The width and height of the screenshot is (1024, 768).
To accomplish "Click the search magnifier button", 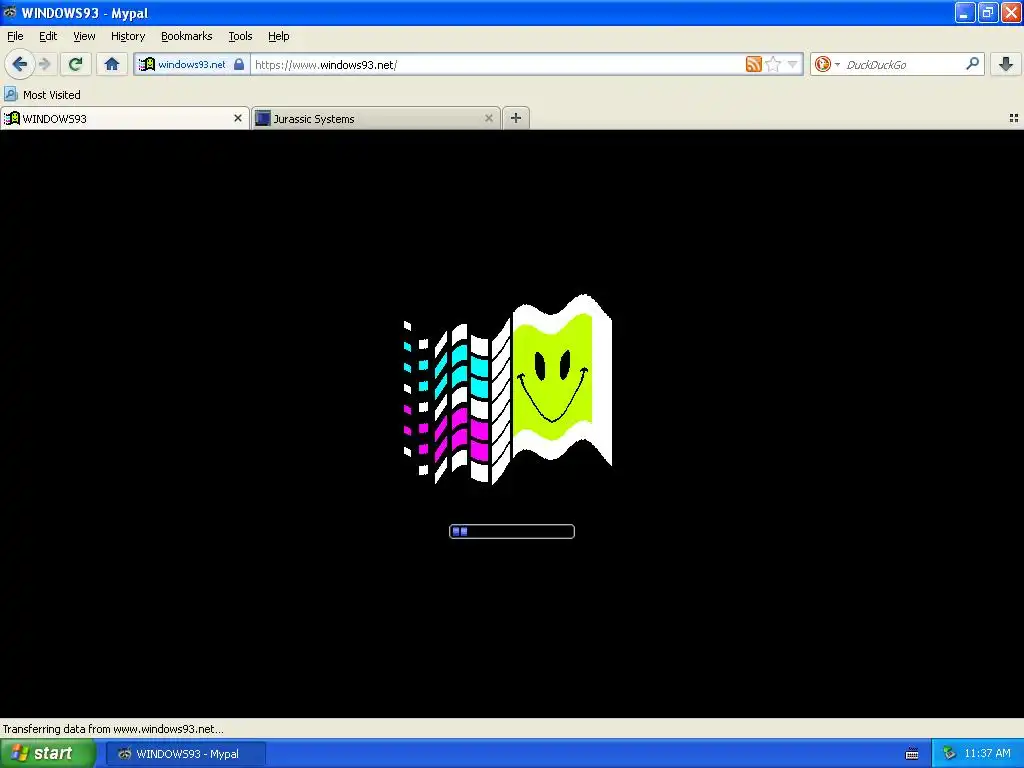I will click(x=972, y=63).
